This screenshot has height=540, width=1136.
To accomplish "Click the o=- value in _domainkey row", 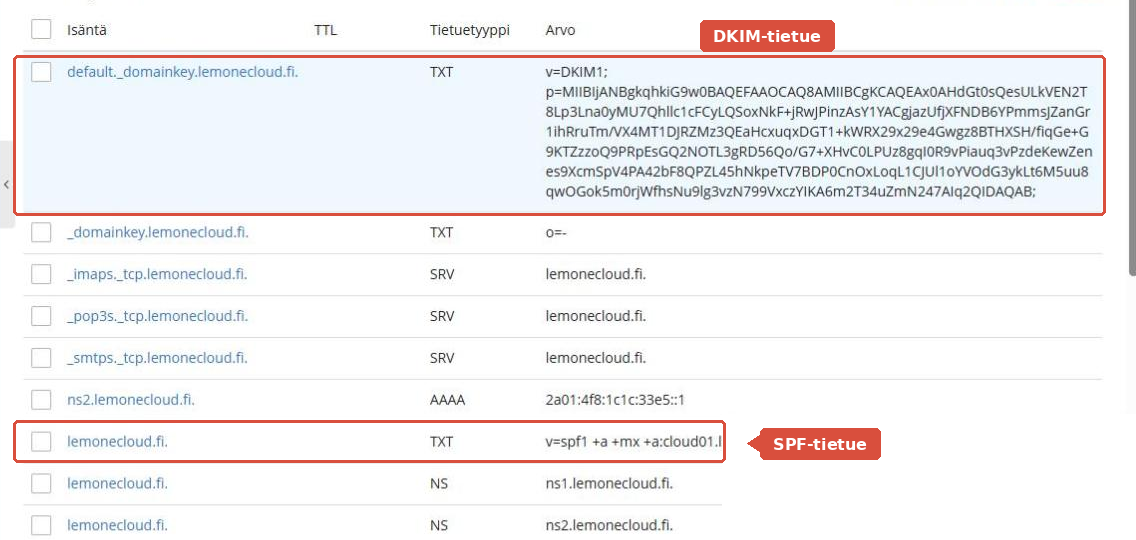I will click(x=557, y=233).
